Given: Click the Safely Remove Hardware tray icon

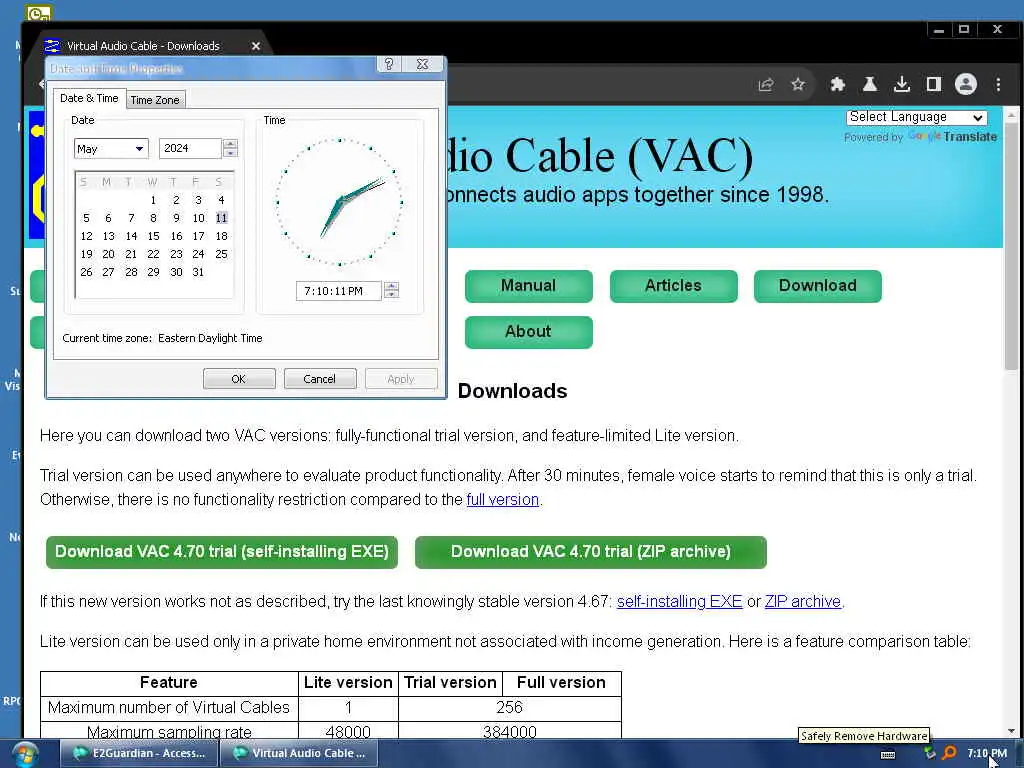Looking at the screenshot, I should (930, 753).
